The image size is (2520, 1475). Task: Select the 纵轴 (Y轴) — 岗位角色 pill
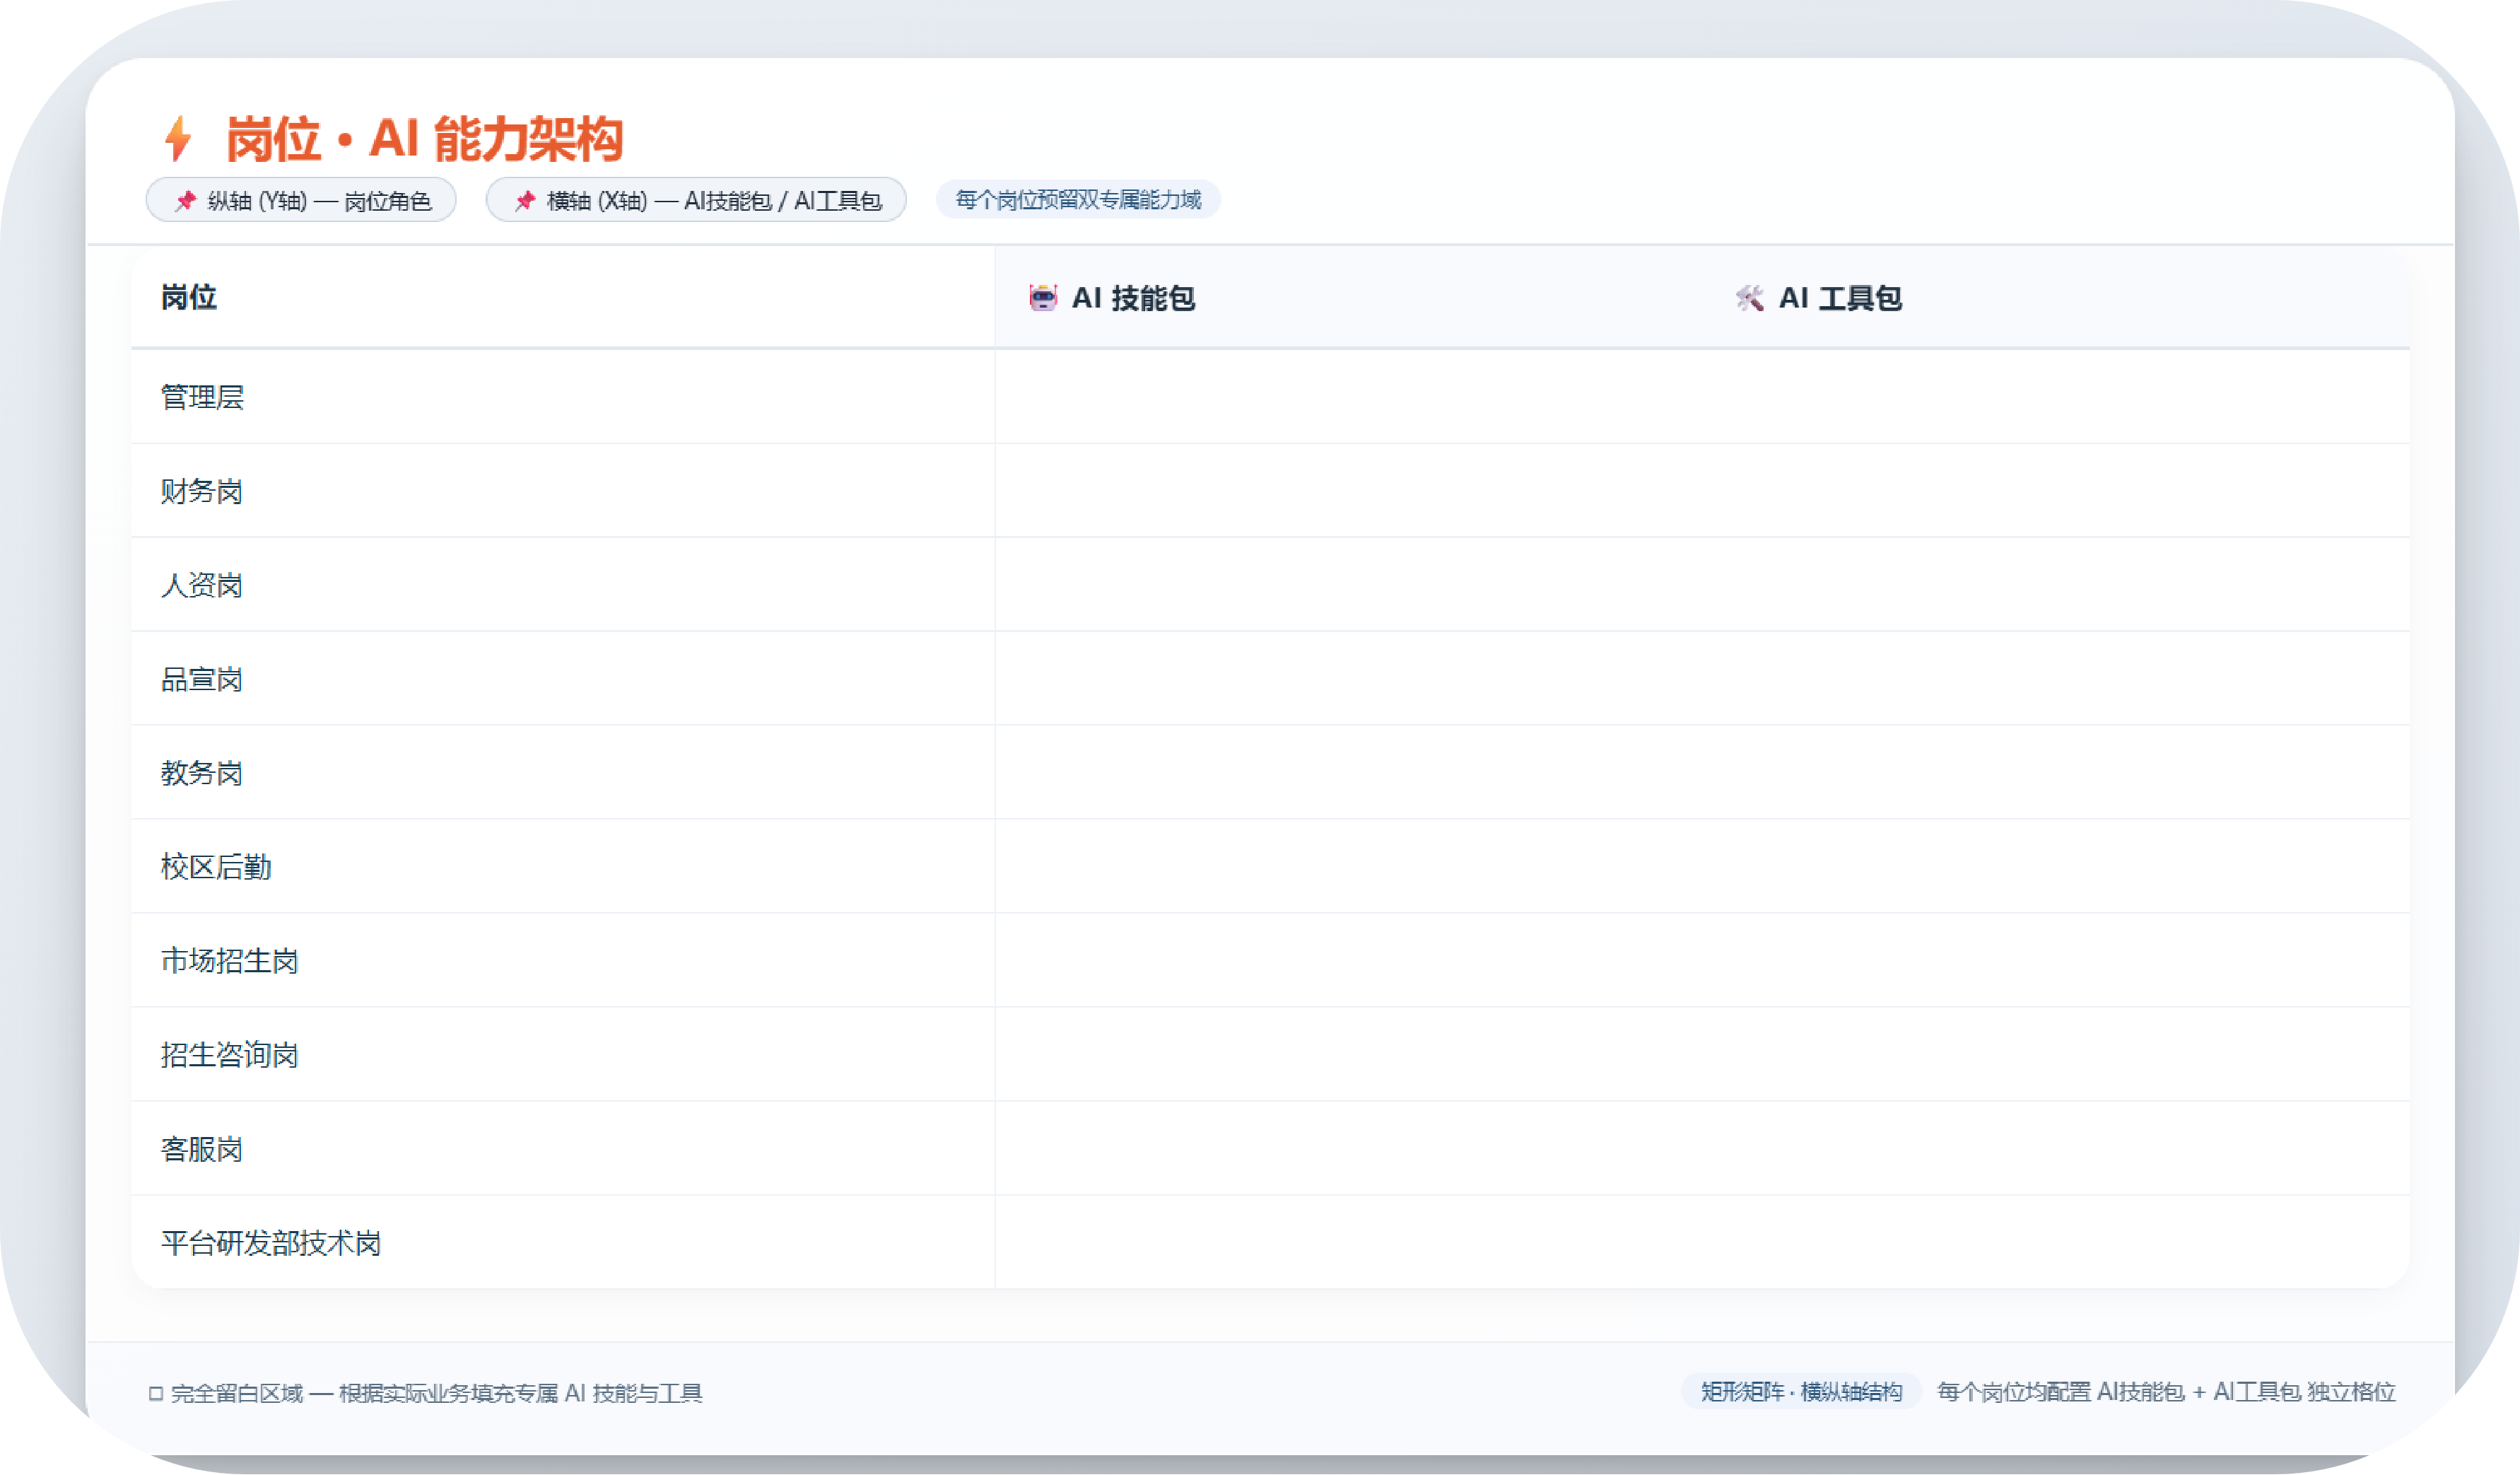click(301, 200)
